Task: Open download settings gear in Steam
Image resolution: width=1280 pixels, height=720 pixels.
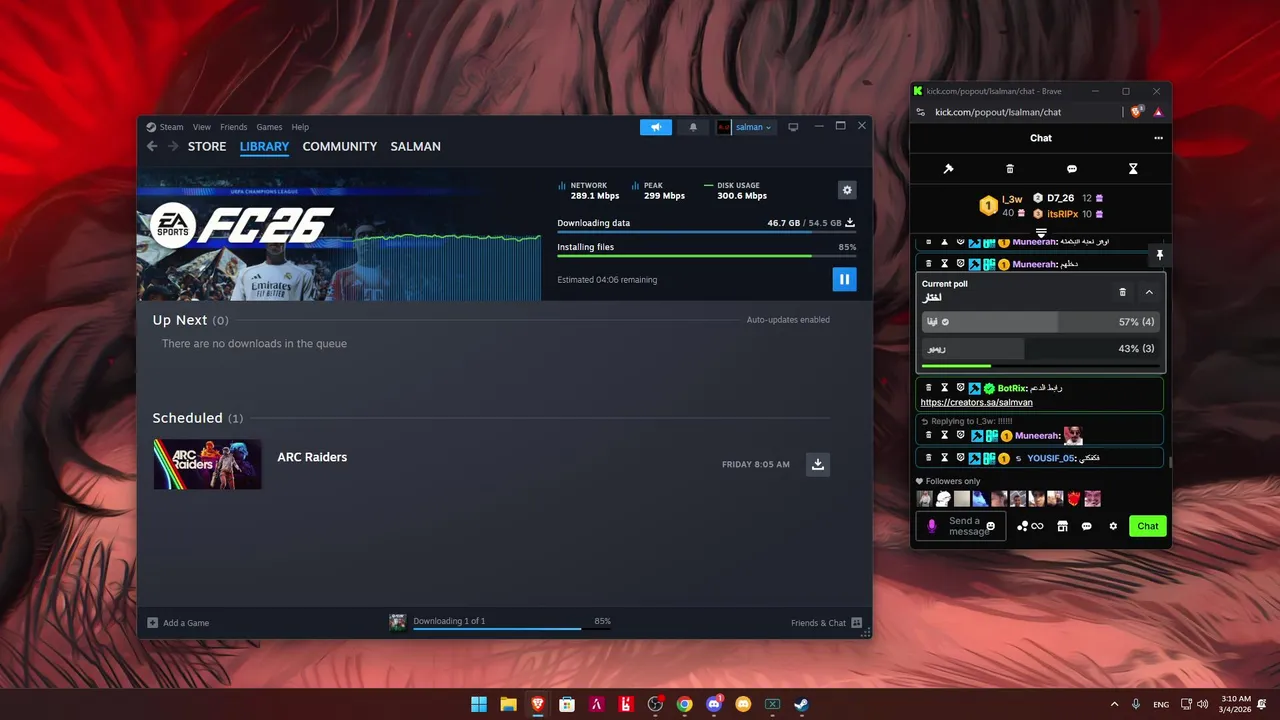Action: [847, 190]
